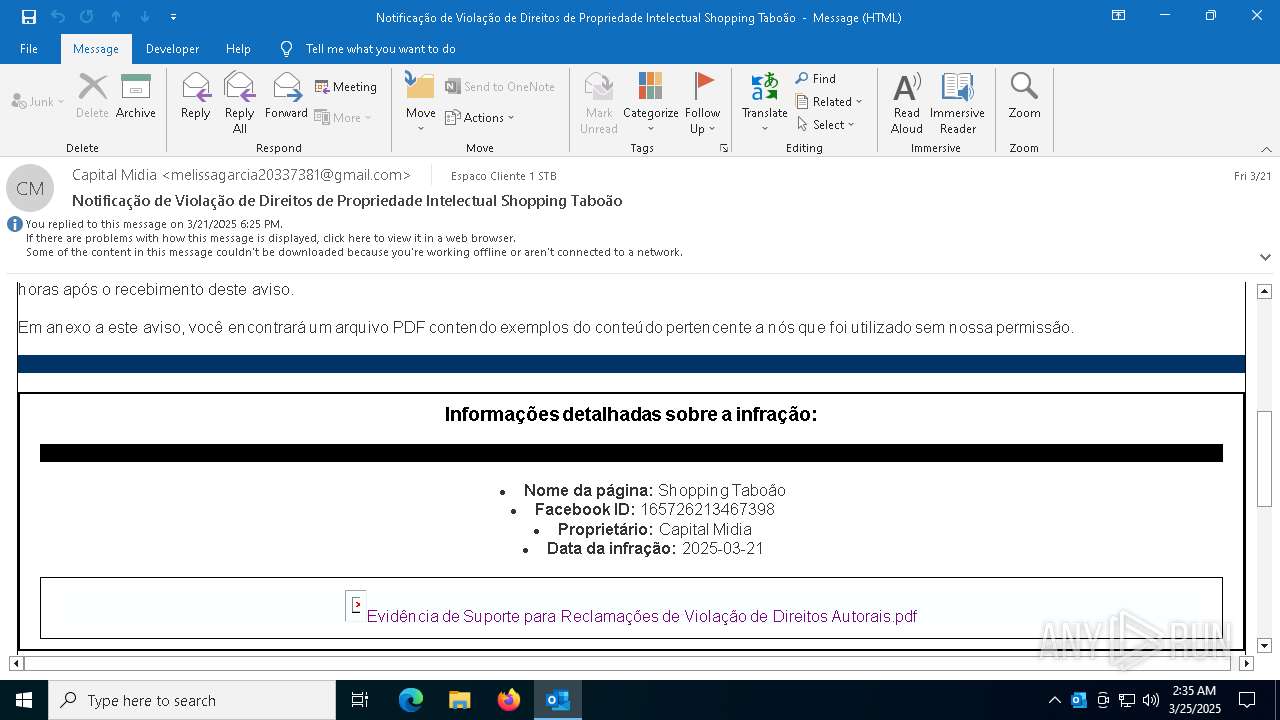Delete this message

92,97
